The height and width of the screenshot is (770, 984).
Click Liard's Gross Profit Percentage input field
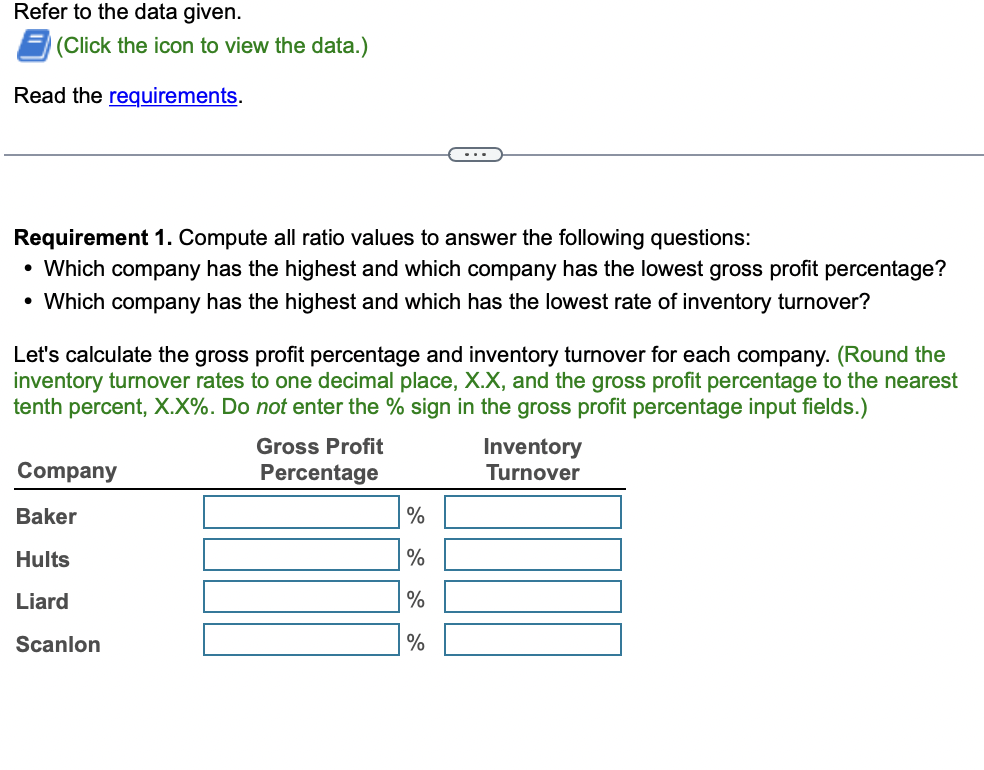tap(300, 596)
